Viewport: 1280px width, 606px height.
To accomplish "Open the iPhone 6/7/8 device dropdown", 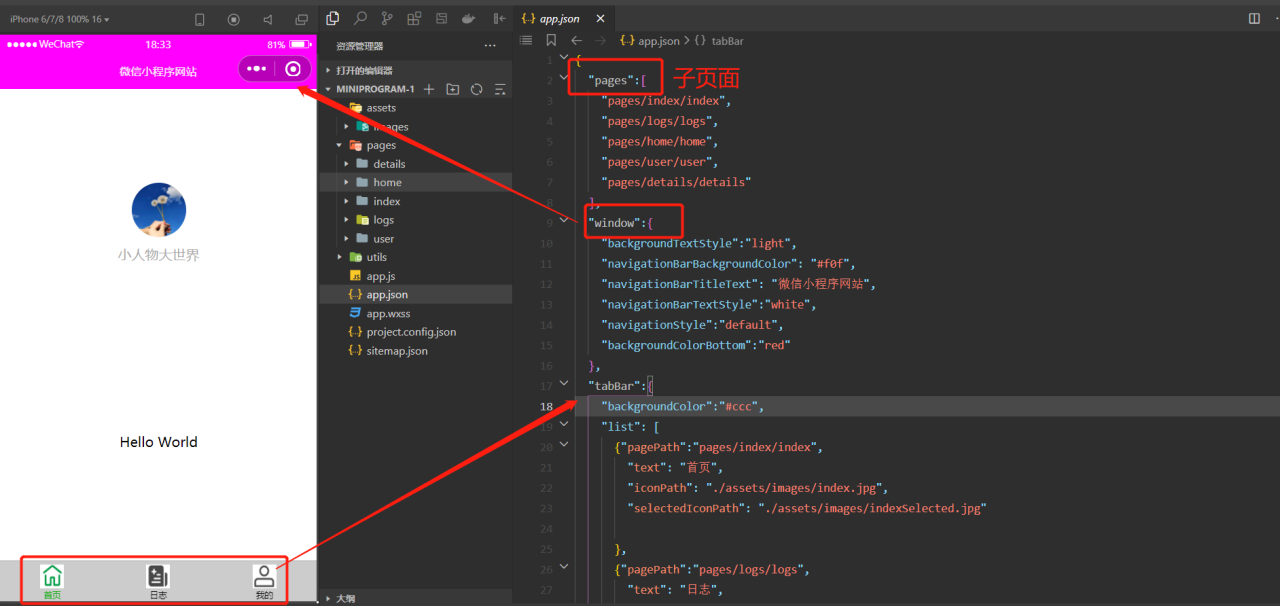I will (60, 19).
